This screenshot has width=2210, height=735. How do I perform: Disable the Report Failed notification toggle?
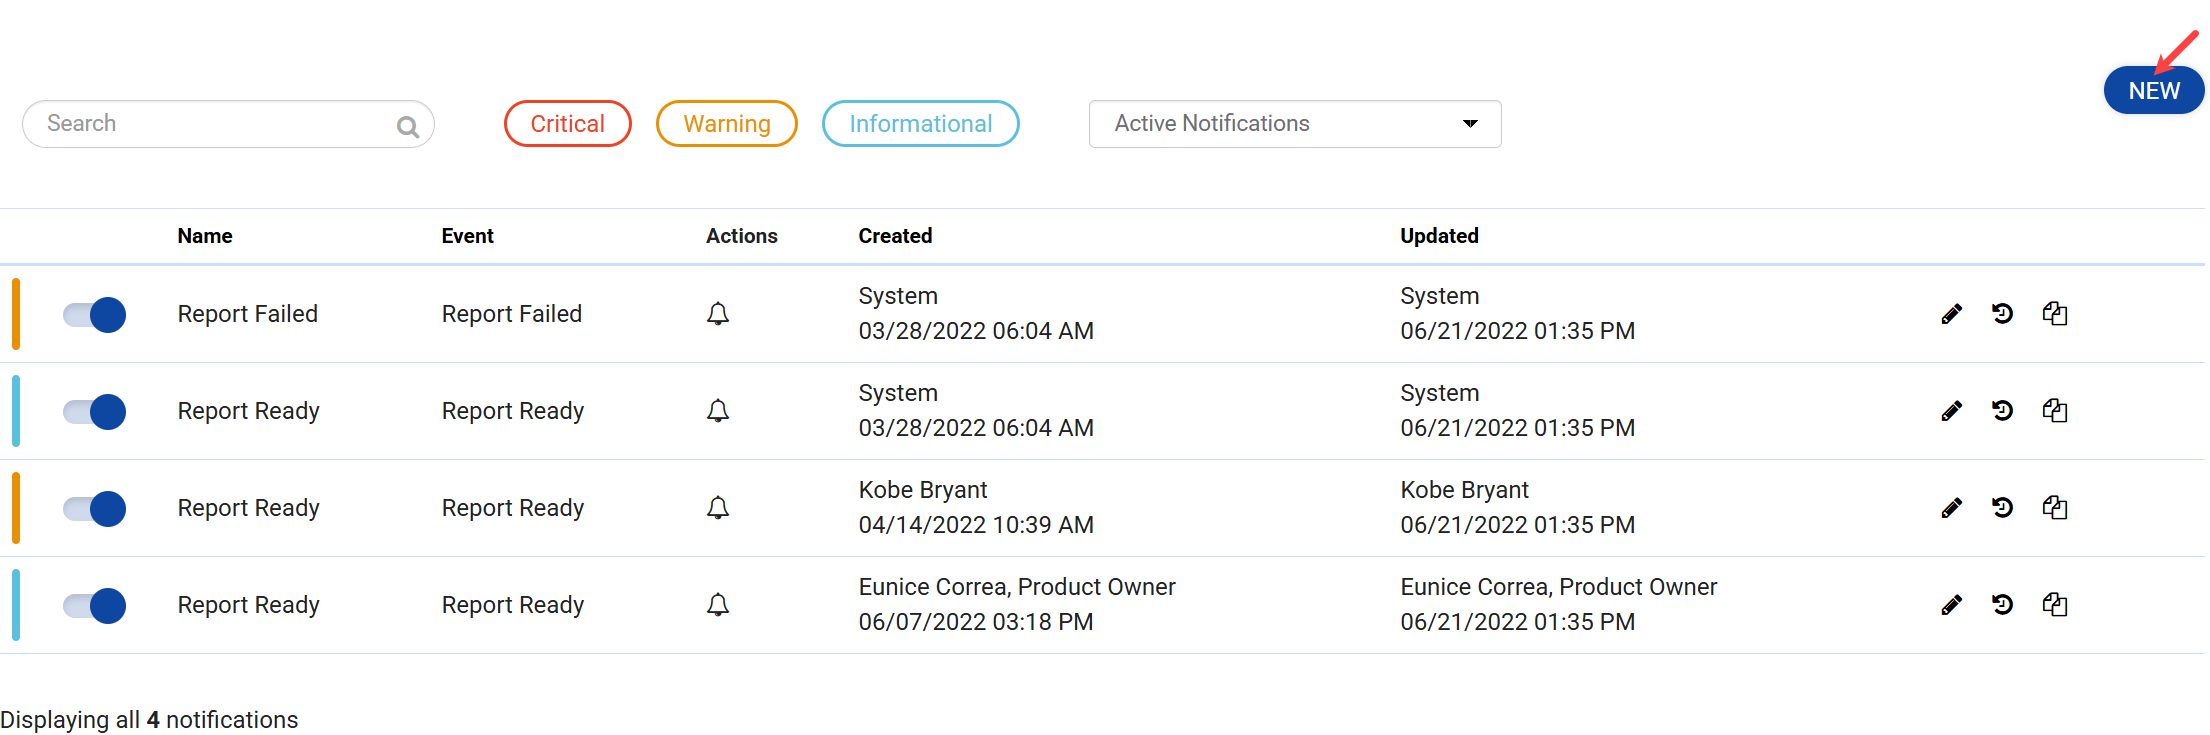click(94, 315)
